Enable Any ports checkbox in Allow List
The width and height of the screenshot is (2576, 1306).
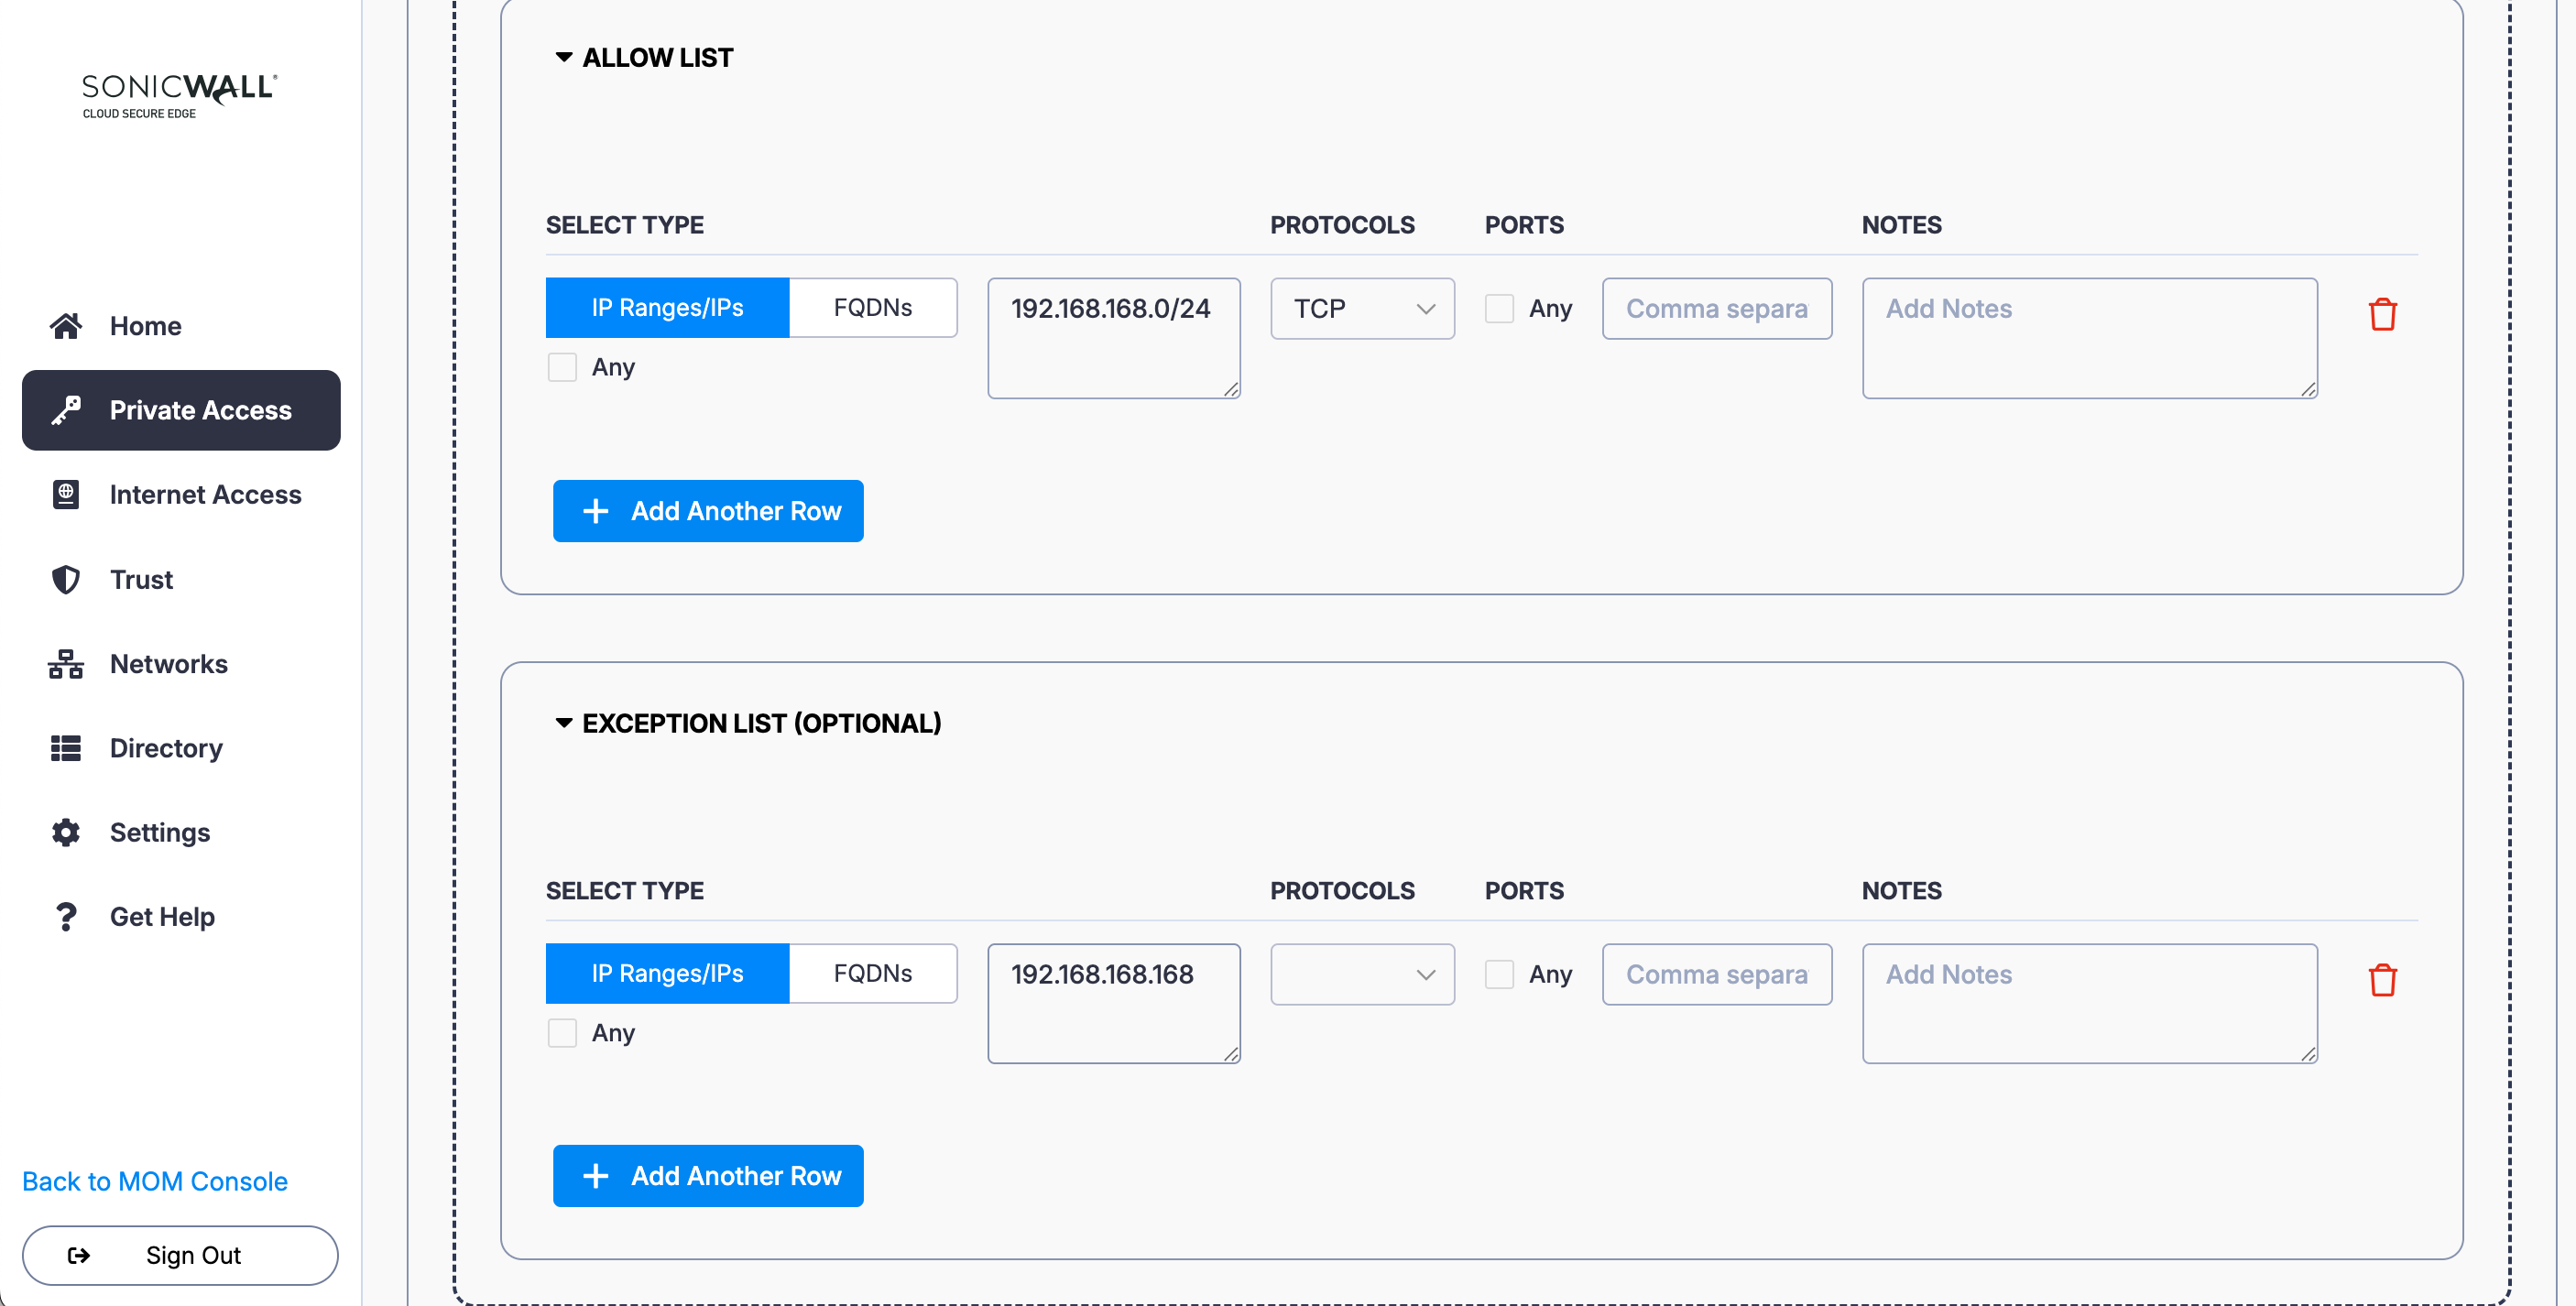[x=1498, y=308]
